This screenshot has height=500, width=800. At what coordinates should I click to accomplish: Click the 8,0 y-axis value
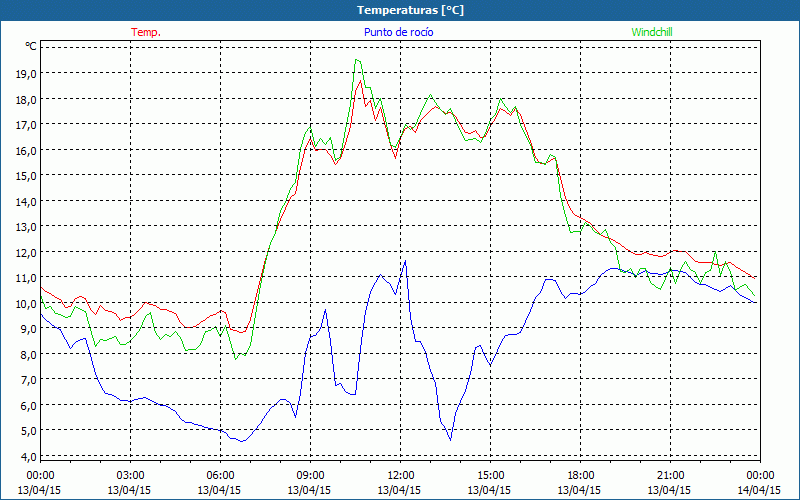point(29,354)
